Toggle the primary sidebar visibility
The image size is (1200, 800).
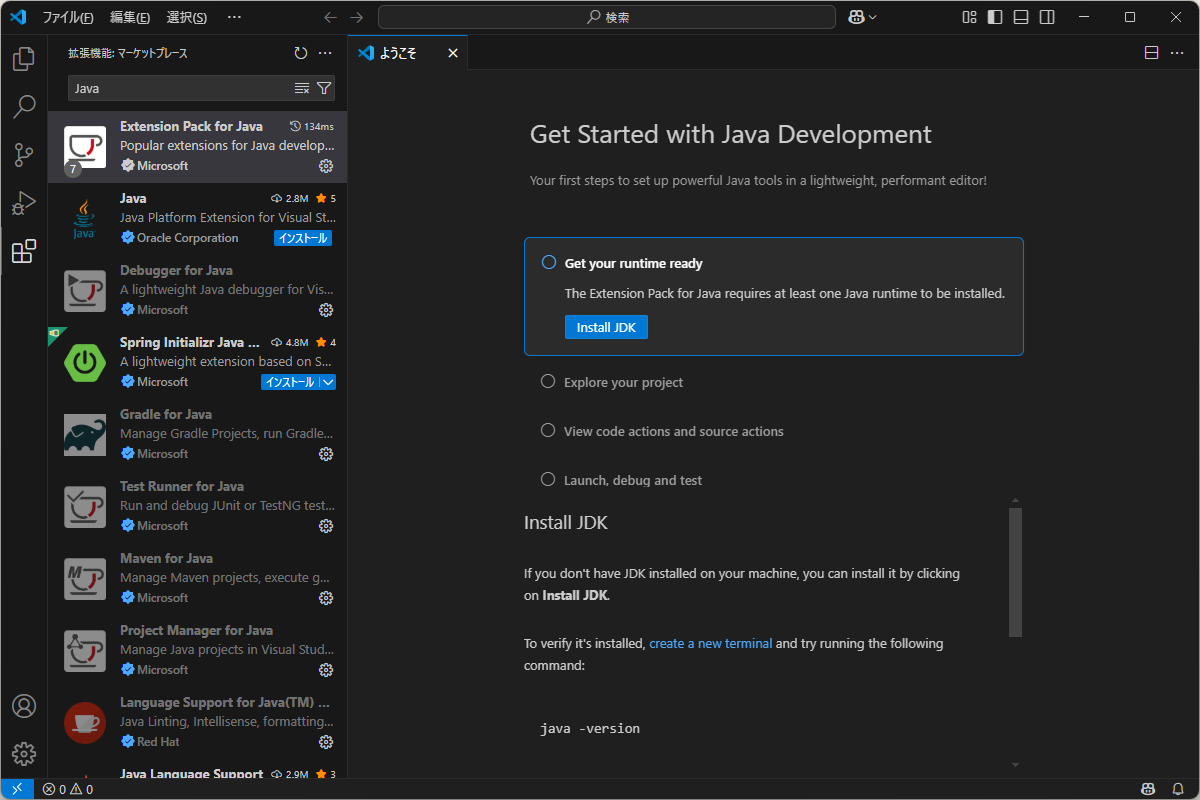993,16
